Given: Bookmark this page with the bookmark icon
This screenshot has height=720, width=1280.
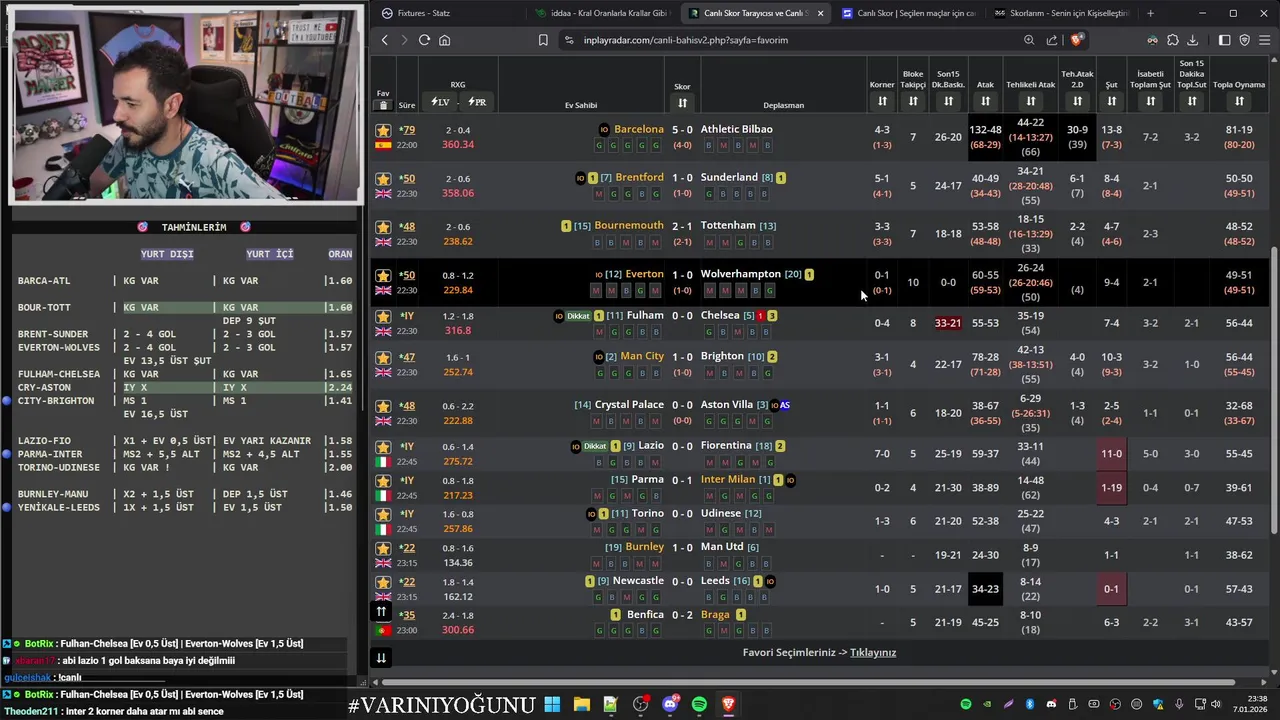Looking at the screenshot, I should point(543,40).
